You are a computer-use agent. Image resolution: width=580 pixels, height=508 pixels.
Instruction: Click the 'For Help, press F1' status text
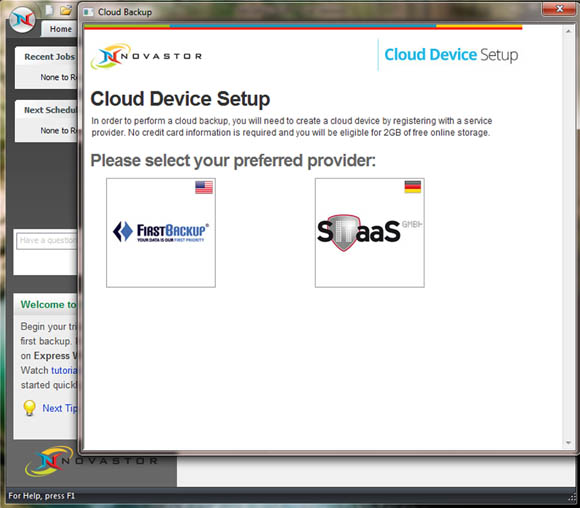click(x=41, y=496)
